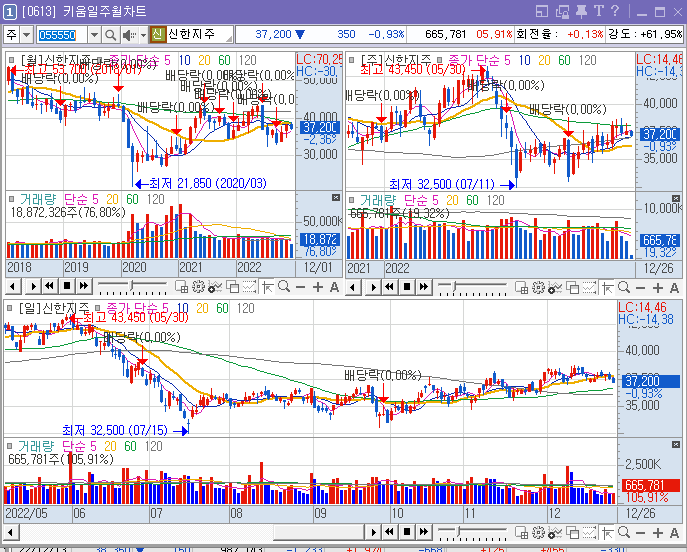
Task: Step monthly chart back one bar
Action: coord(13,287)
